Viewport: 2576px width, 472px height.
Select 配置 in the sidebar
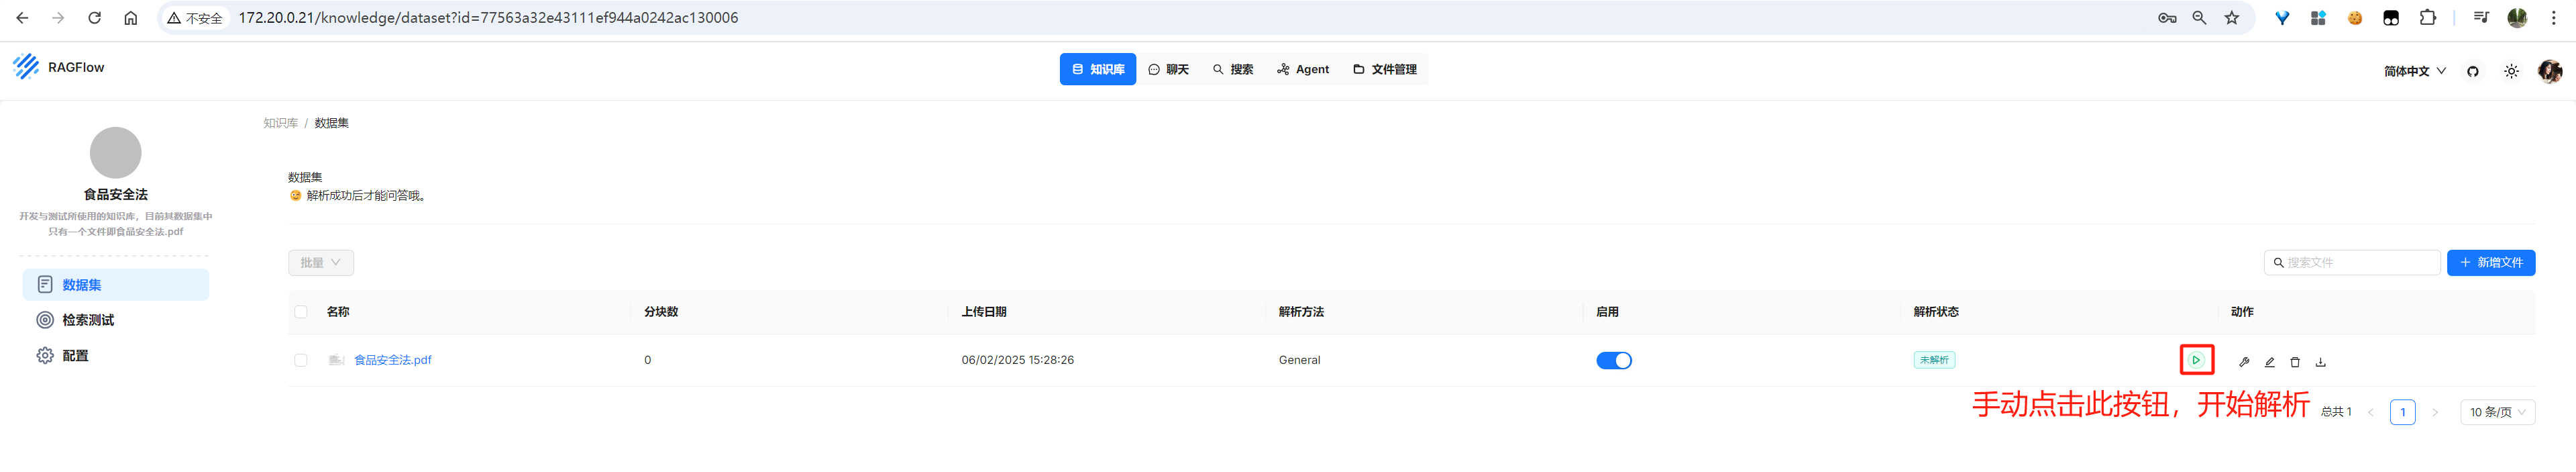pyautogui.click(x=116, y=355)
